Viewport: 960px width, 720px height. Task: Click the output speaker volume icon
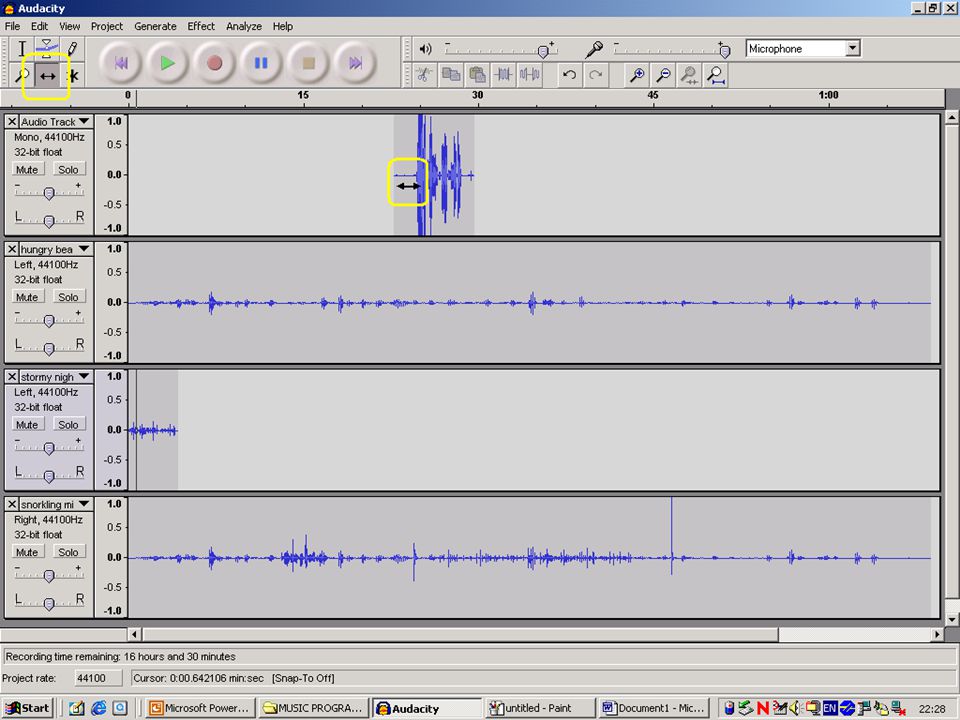[426, 49]
